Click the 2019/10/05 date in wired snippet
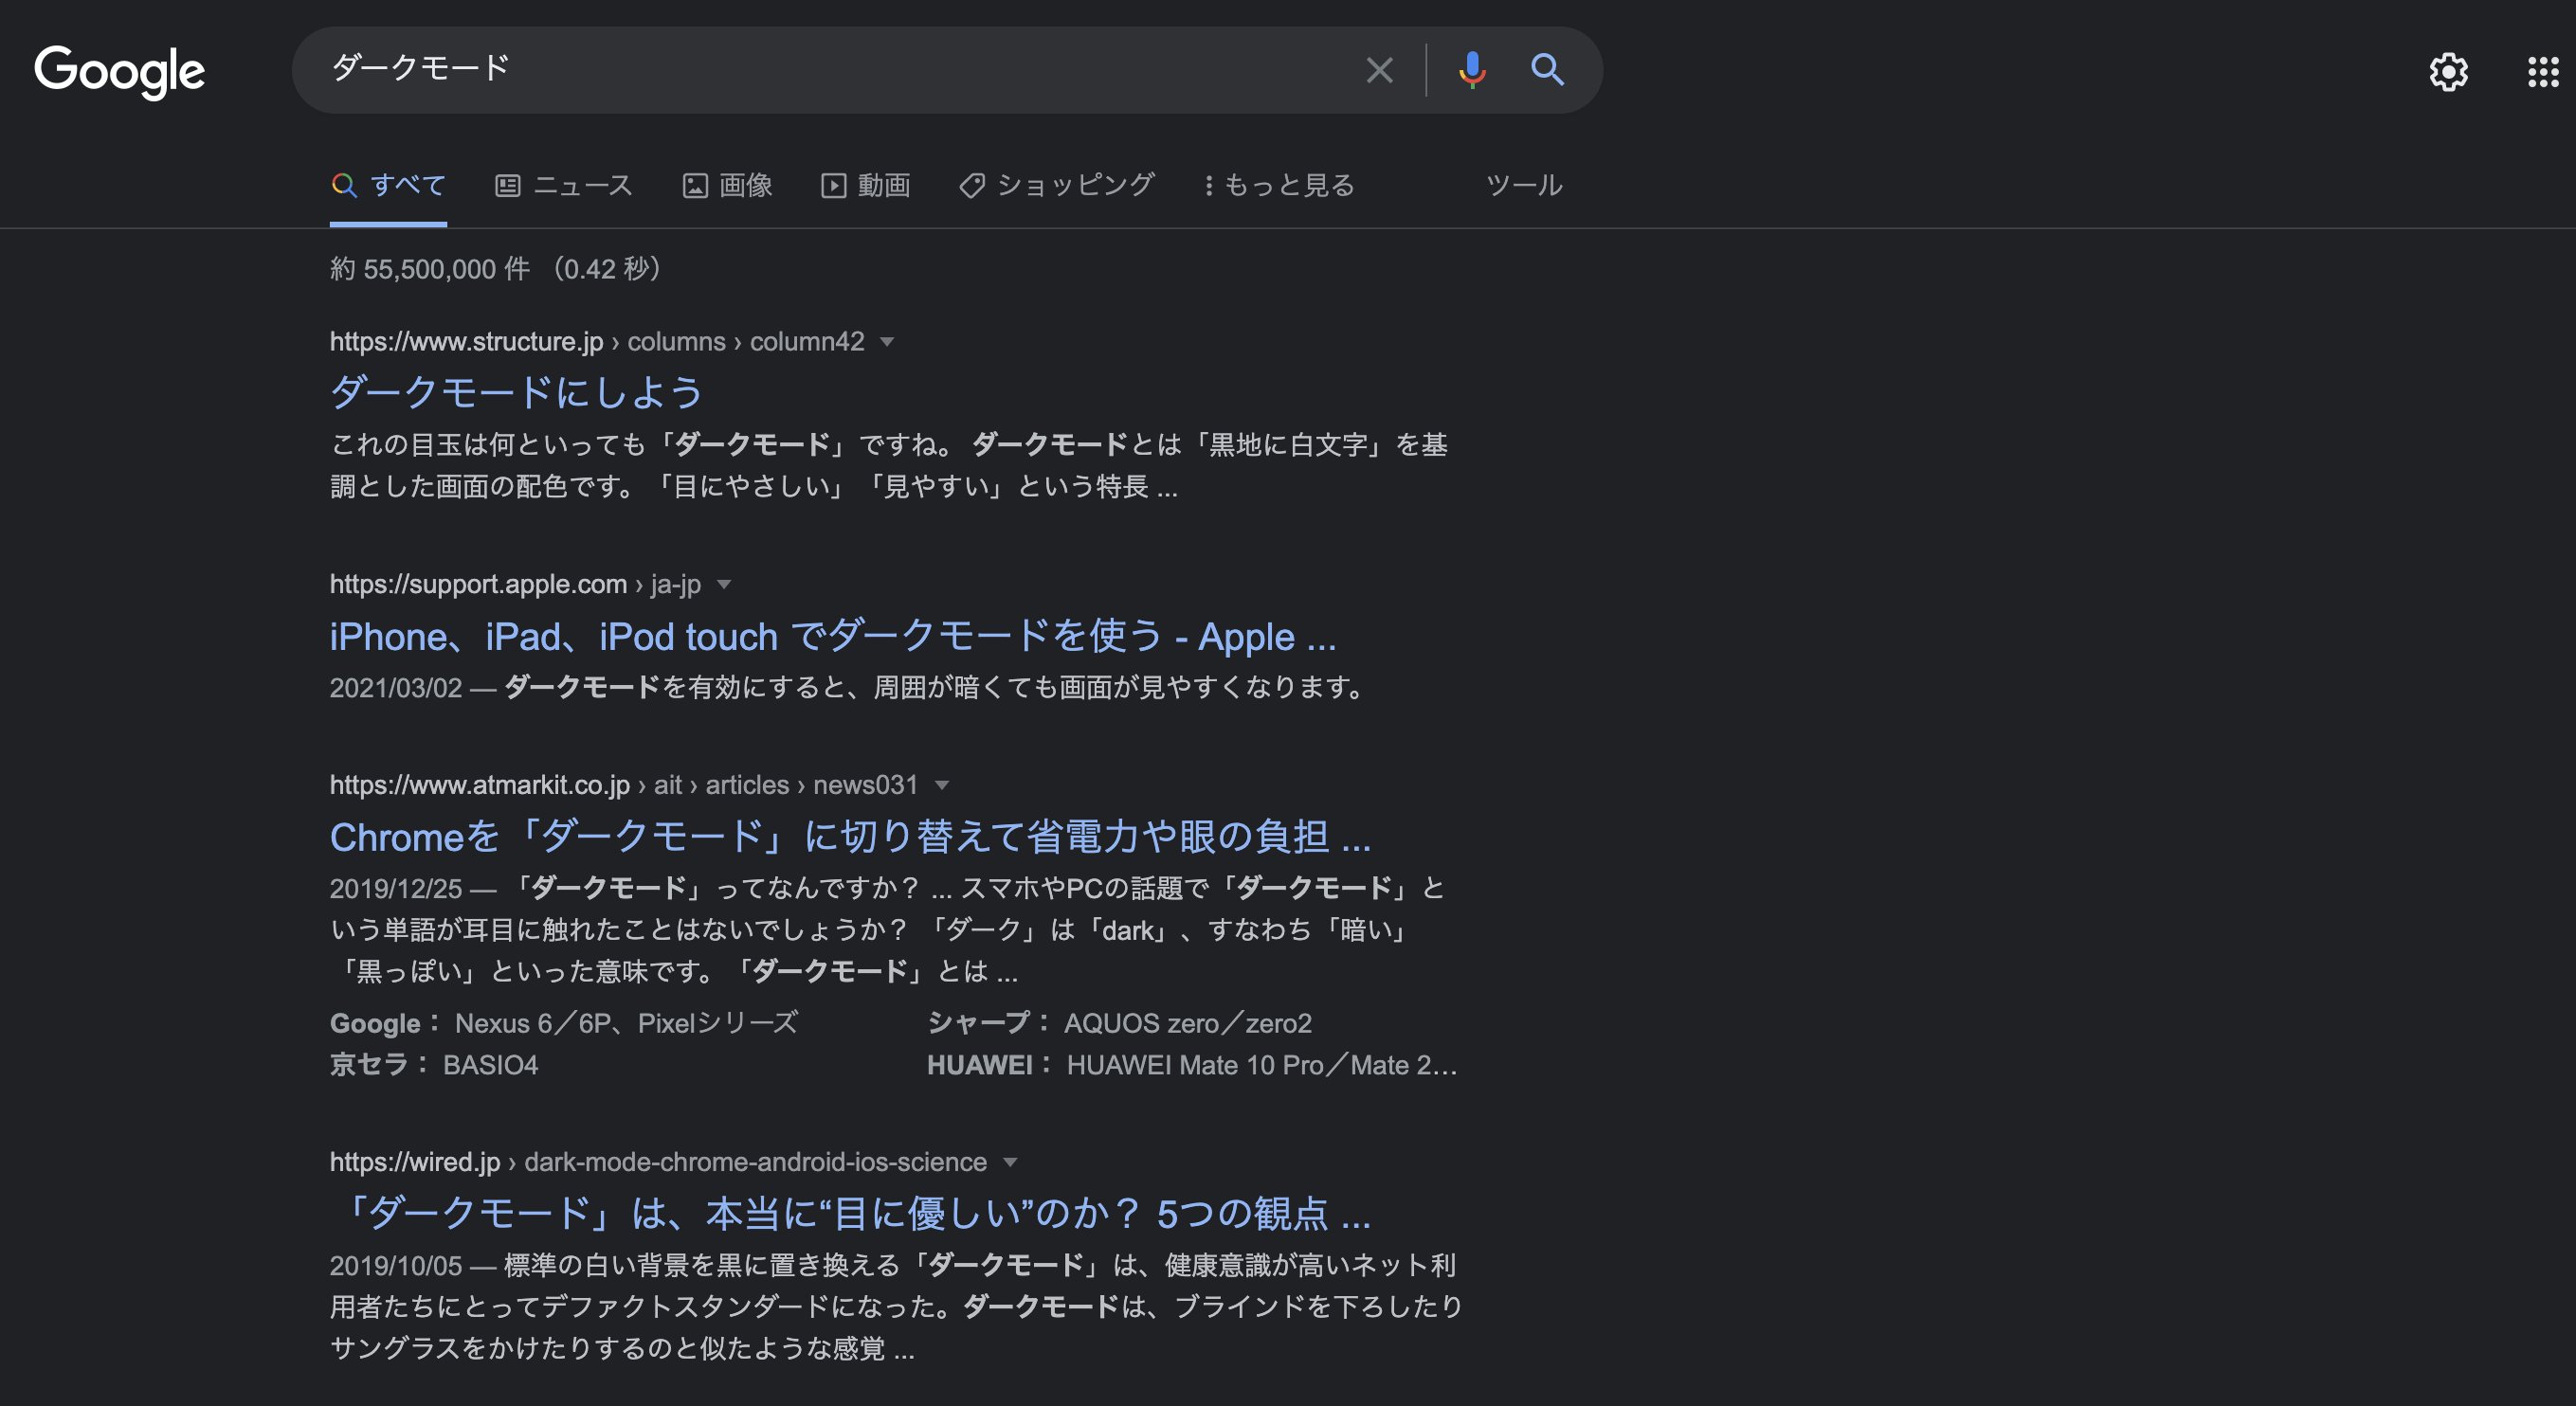Image resolution: width=2576 pixels, height=1406 pixels. coord(396,1265)
